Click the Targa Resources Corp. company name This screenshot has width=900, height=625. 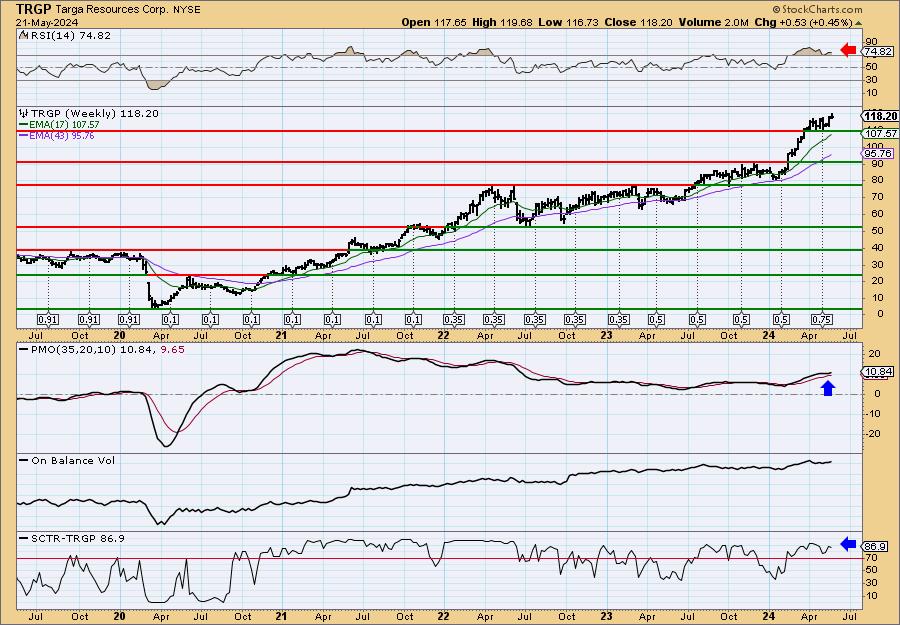[110, 9]
